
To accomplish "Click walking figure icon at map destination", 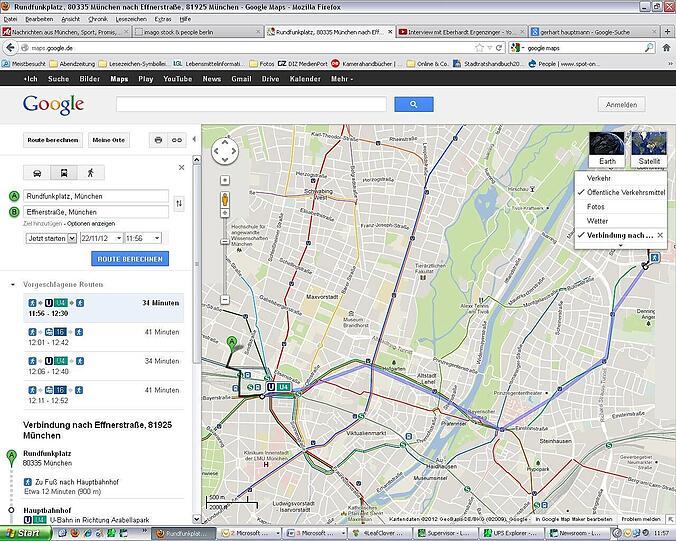I will click(655, 258).
